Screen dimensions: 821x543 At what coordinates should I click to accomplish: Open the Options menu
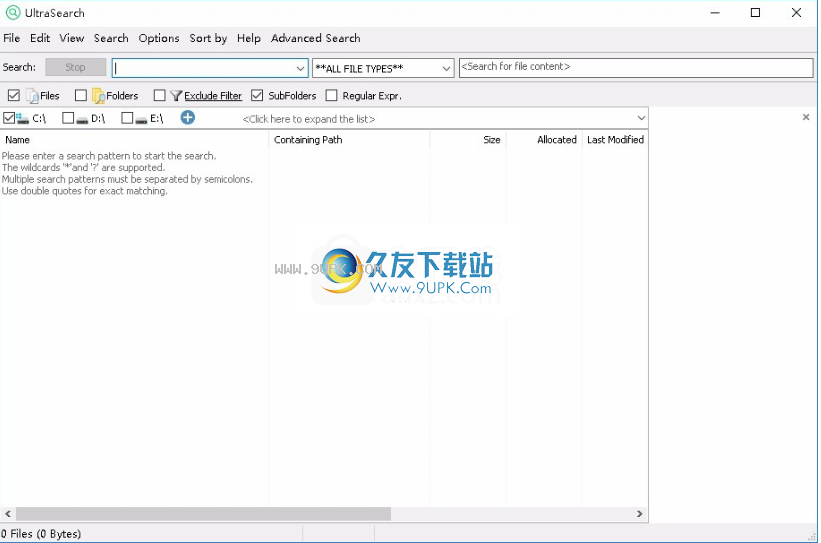159,38
